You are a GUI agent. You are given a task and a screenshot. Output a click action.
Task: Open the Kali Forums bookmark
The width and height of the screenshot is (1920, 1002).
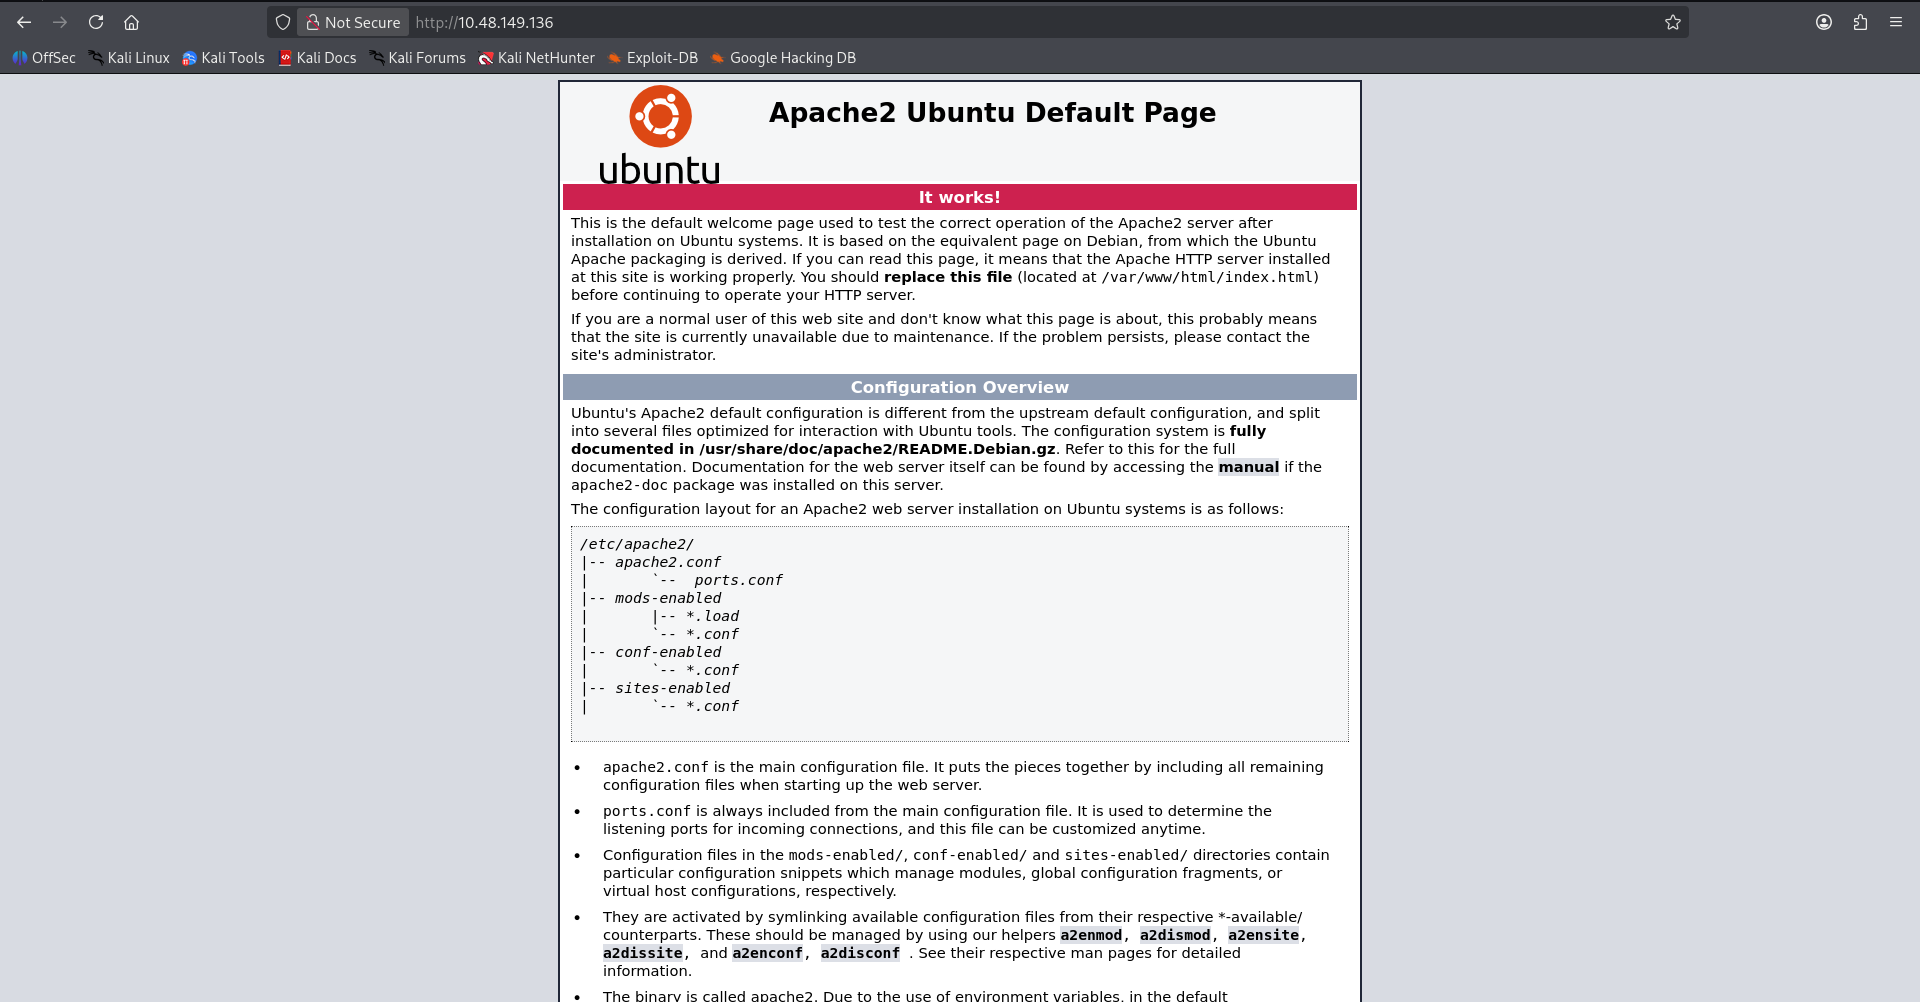coord(417,58)
